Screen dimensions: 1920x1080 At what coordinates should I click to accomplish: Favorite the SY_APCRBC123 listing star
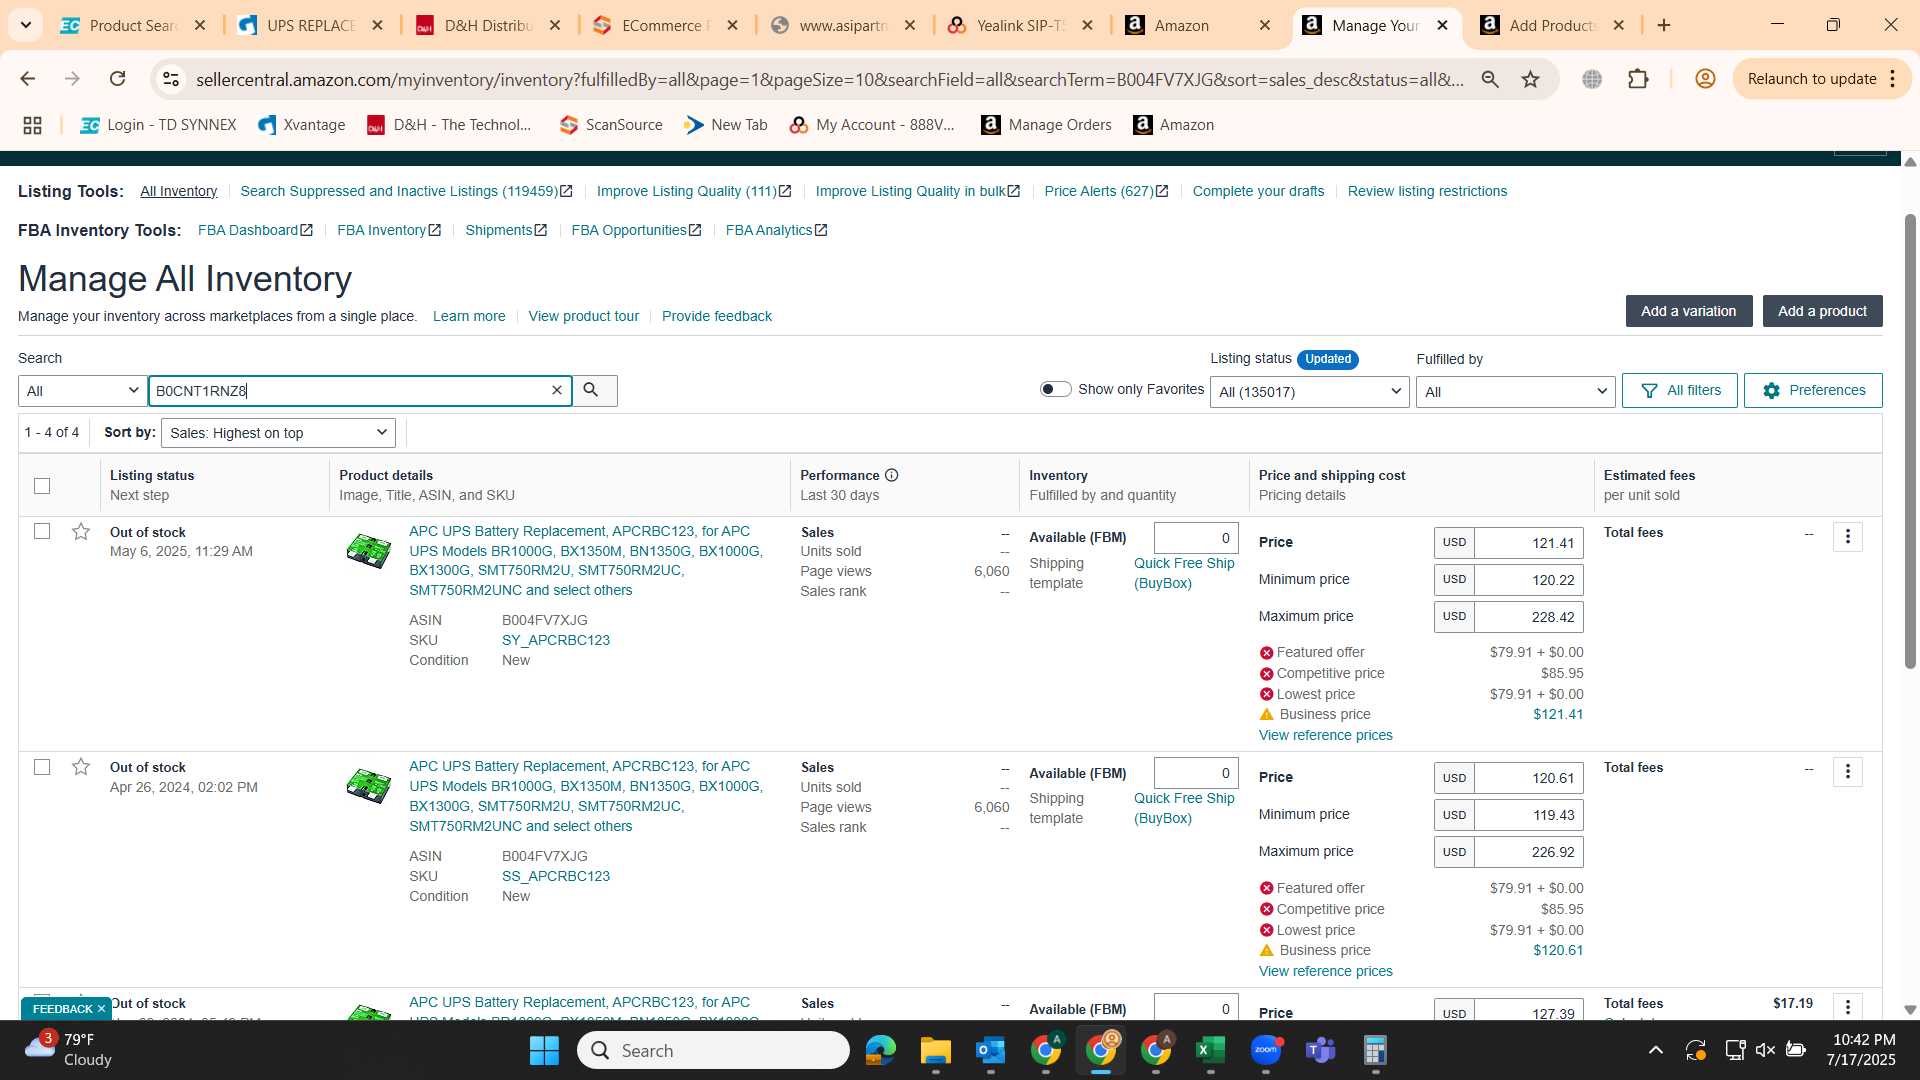81,531
